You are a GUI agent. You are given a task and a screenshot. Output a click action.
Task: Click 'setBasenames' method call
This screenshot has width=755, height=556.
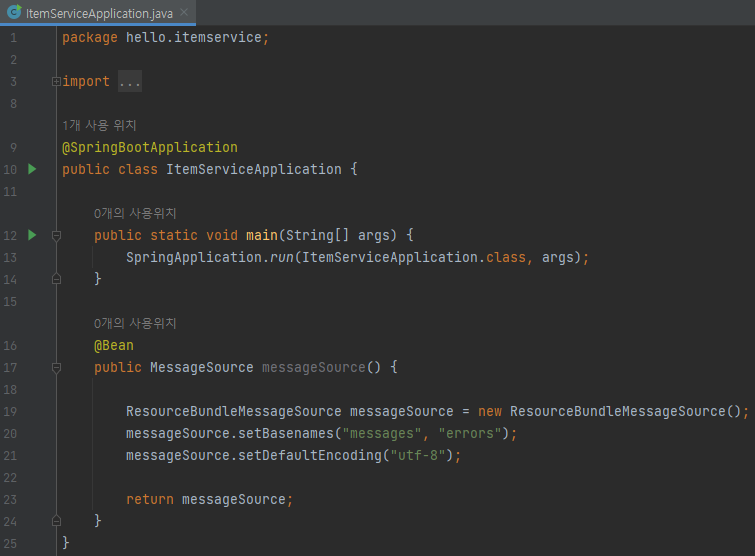coord(286,433)
